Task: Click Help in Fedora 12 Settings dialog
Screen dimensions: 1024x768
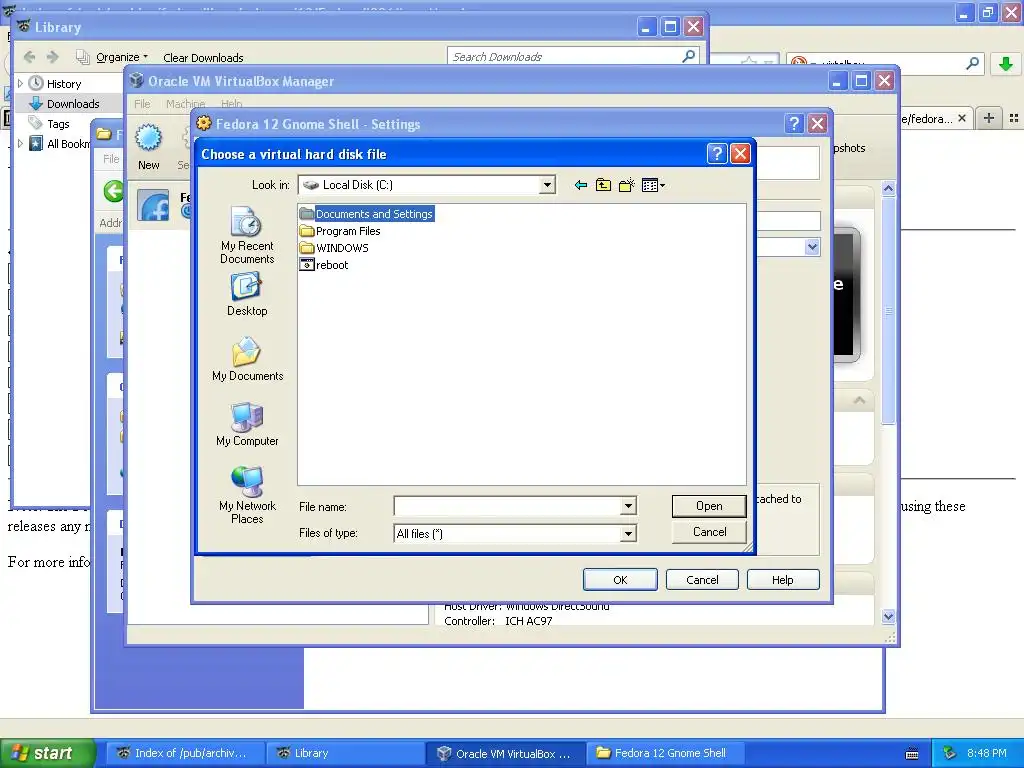Action: tap(782, 580)
